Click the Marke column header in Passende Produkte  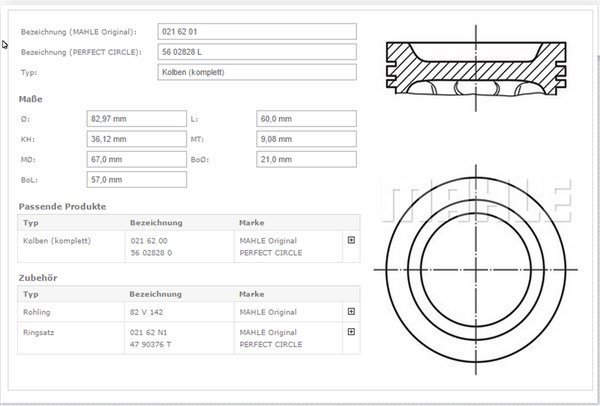pyautogui.click(x=251, y=222)
